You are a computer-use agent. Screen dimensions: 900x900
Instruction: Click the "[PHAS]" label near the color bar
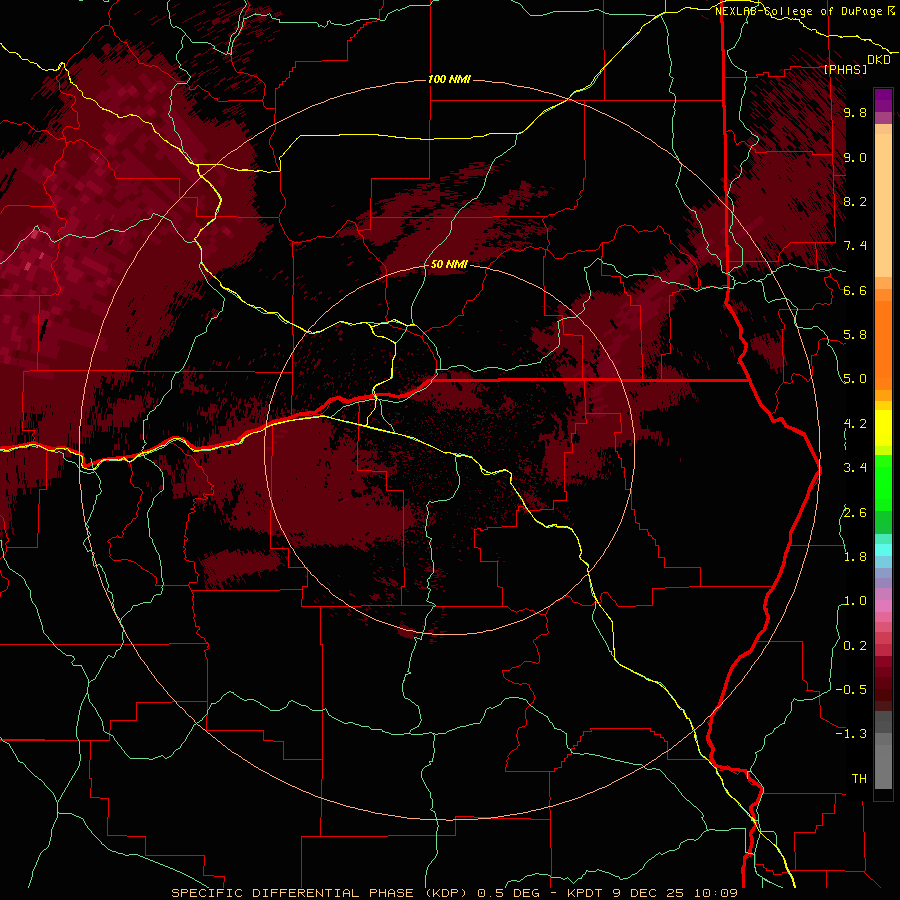[845, 69]
